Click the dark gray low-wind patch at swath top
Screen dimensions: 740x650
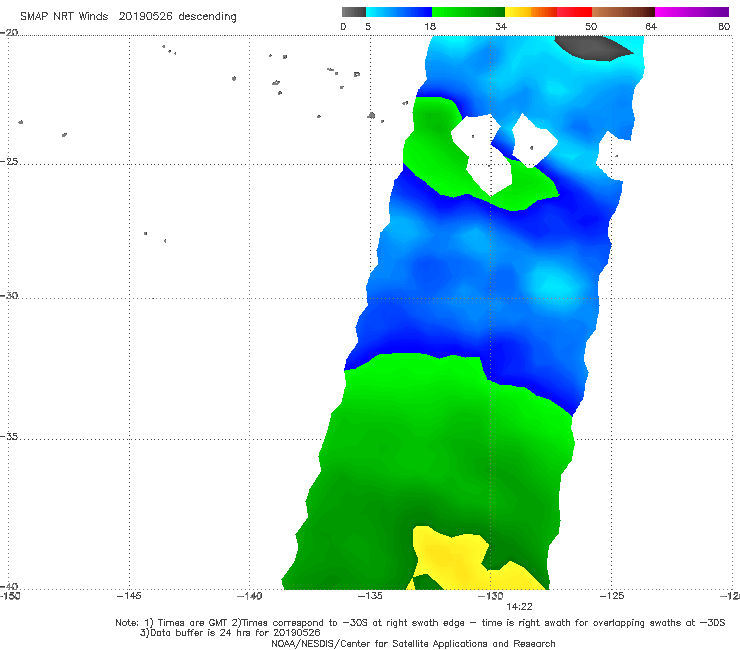click(592, 48)
